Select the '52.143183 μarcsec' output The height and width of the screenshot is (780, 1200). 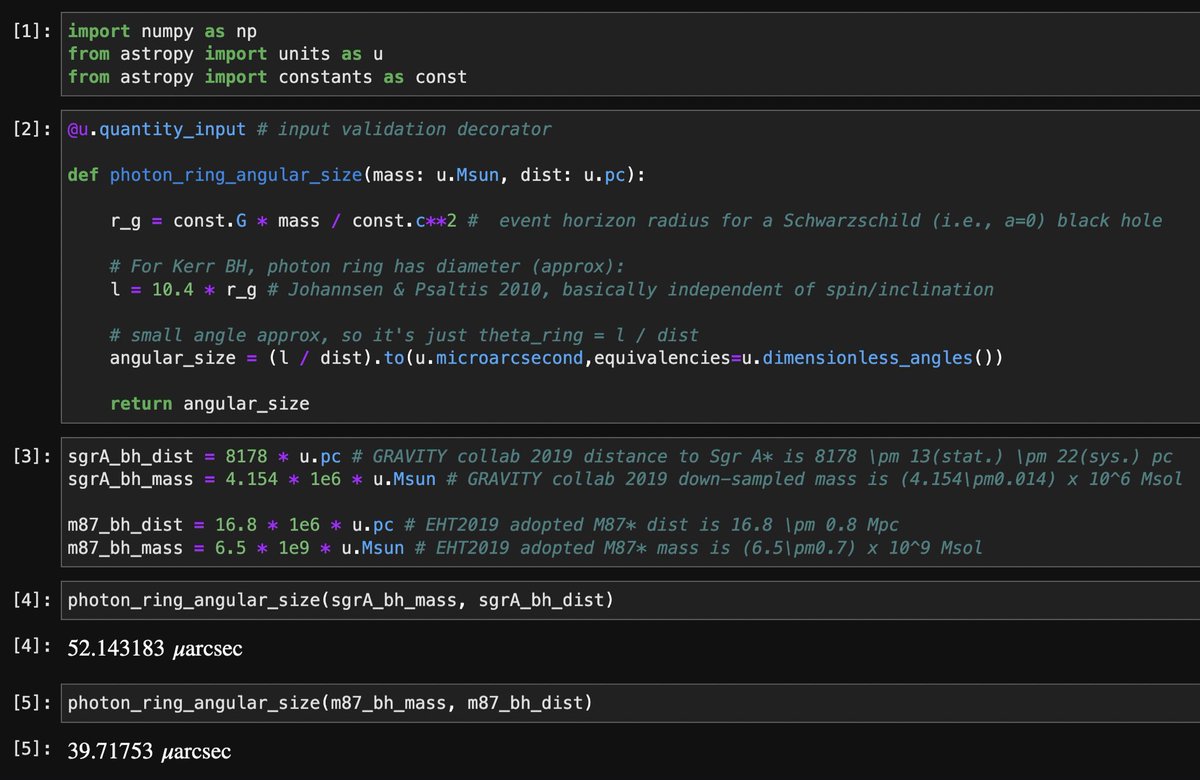click(154, 648)
